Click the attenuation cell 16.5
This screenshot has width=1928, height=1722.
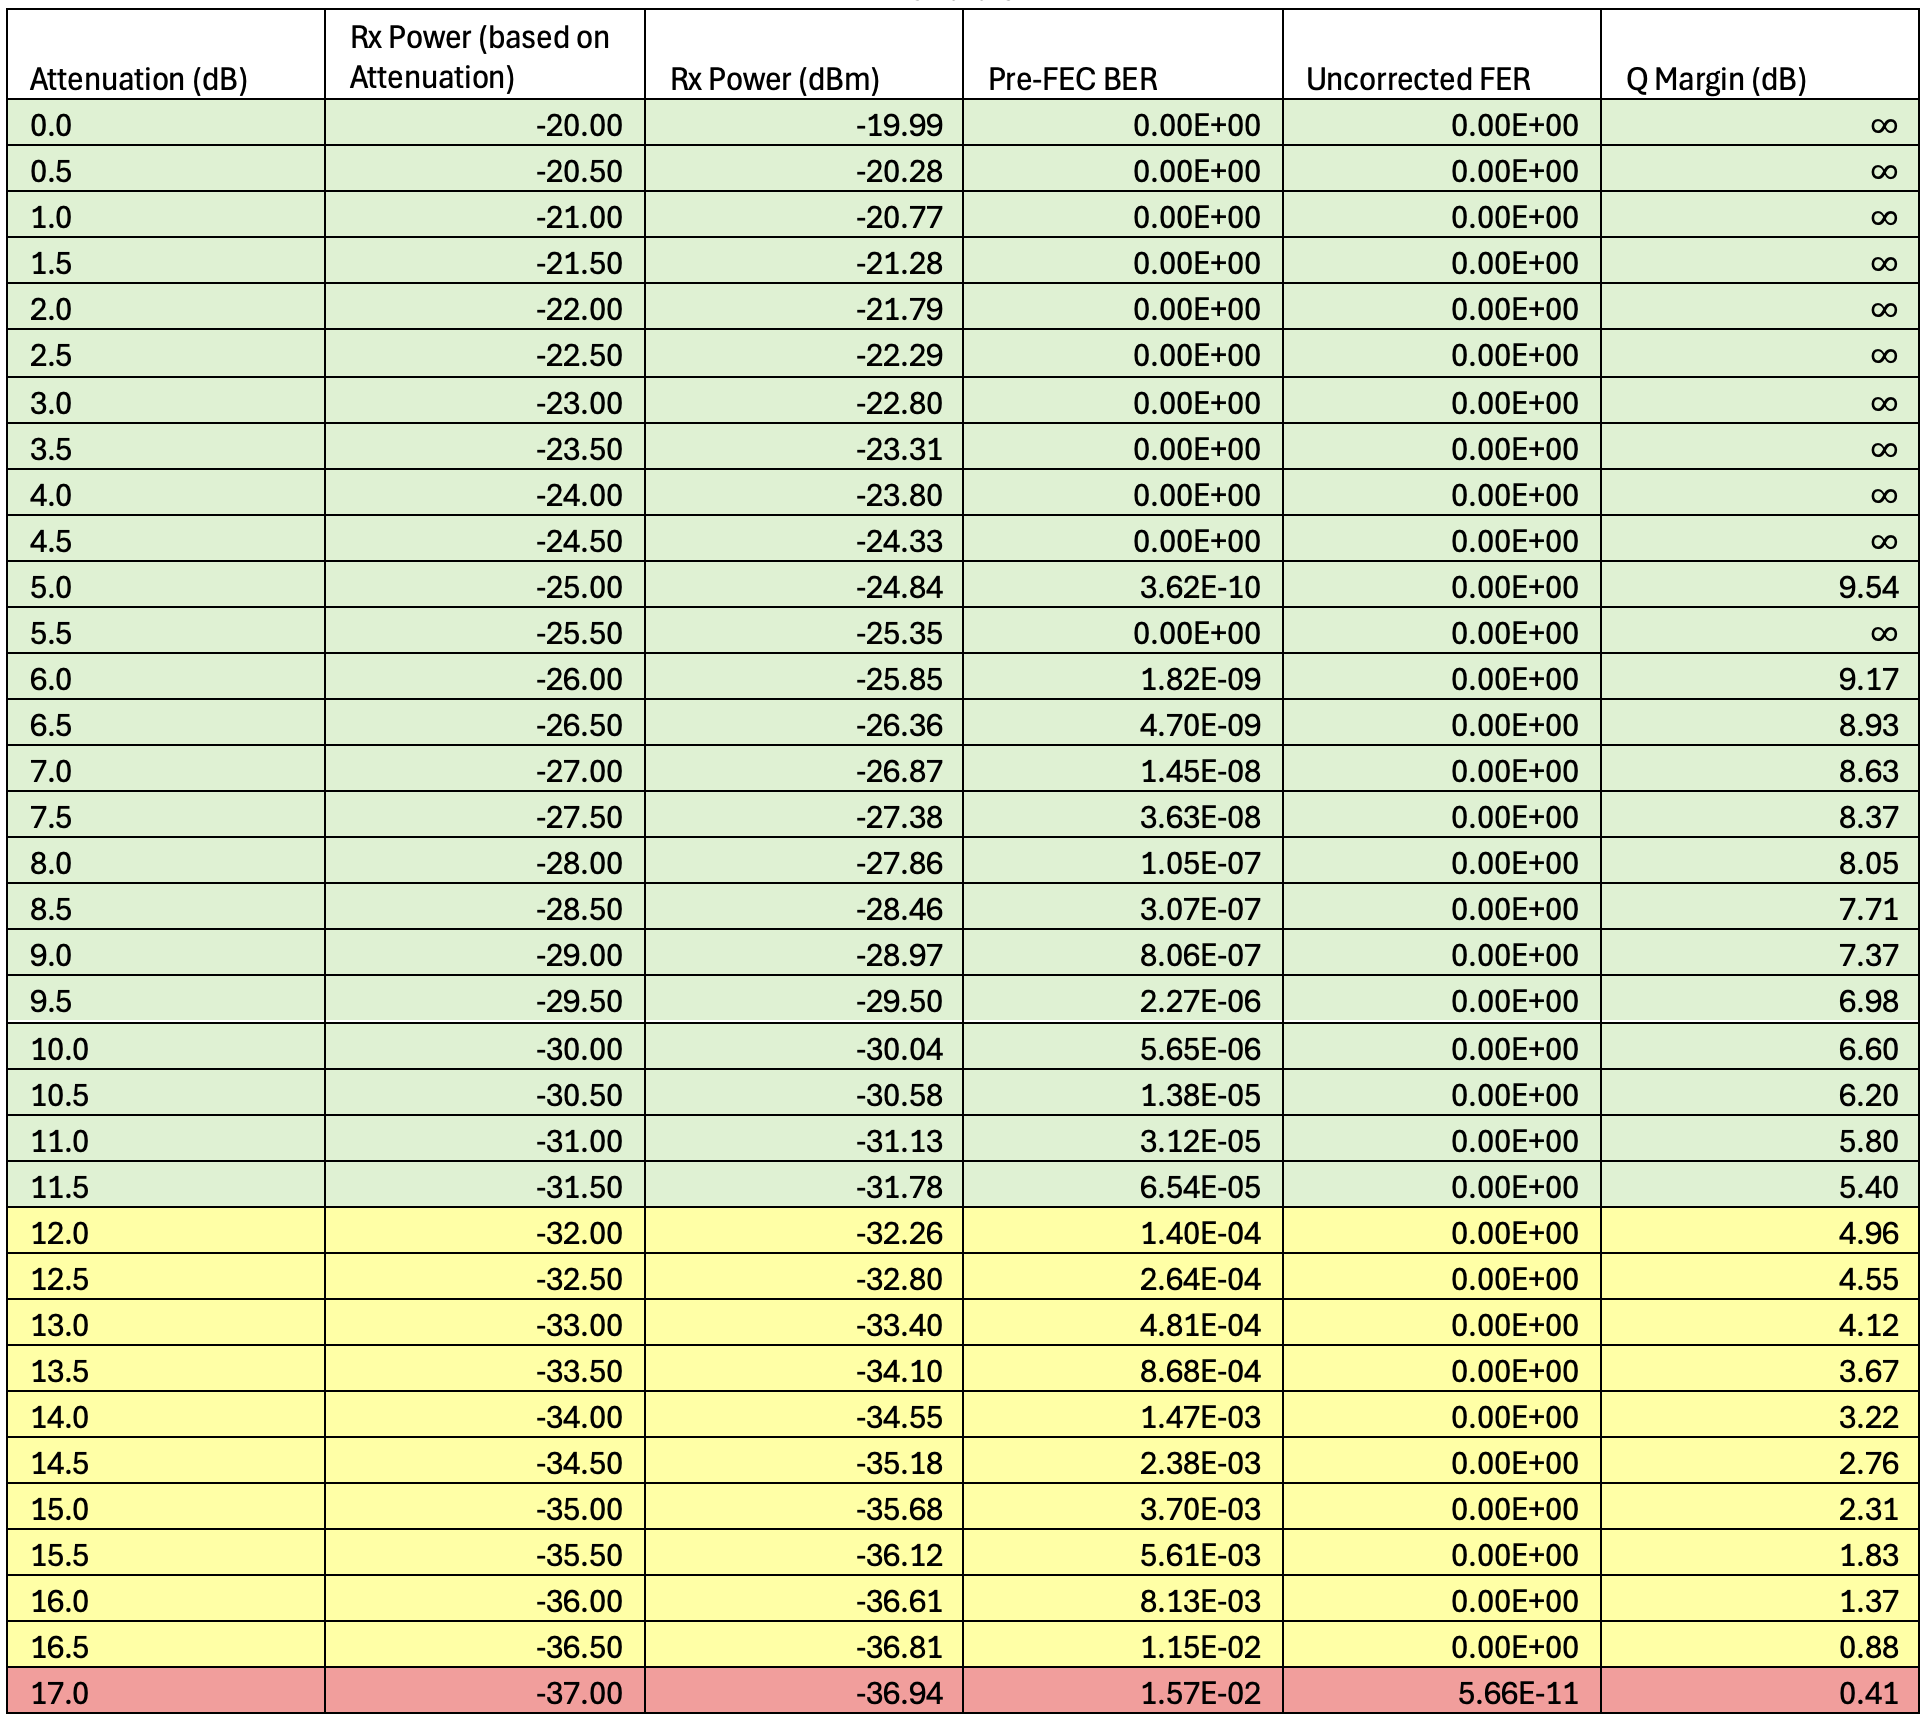pyautogui.click(x=166, y=1645)
